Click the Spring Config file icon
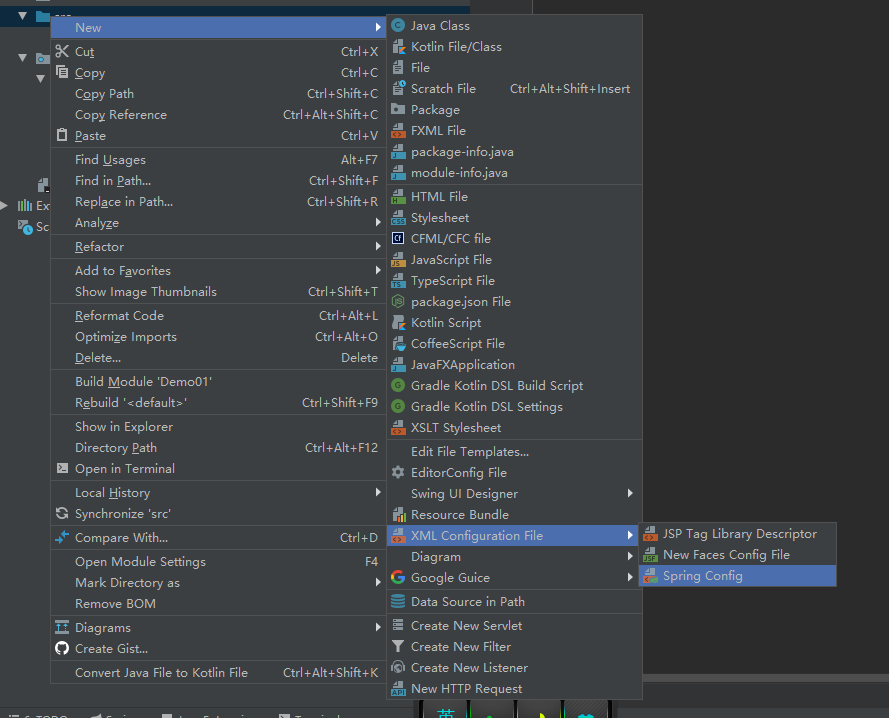889x718 pixels. (651, 576)
